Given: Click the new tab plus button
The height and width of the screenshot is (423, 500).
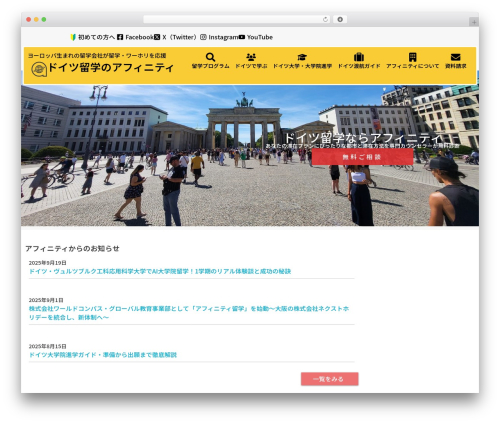Looking at the screenshot, I should [x=474, y=22].
